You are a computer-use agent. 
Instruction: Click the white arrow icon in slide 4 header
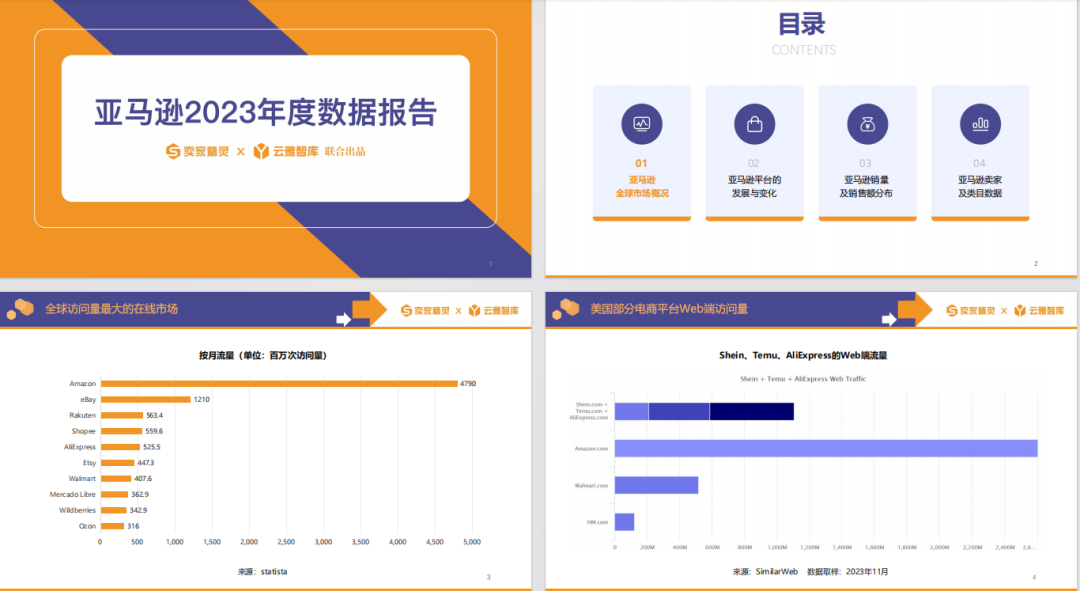click(x=891, y=321)
